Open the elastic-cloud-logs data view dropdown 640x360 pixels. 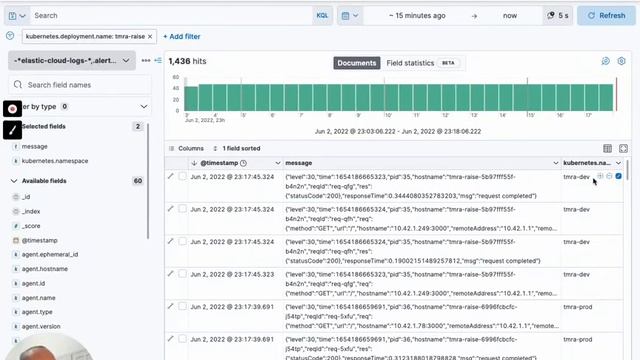pyautogui.click(x=72, y=60)
